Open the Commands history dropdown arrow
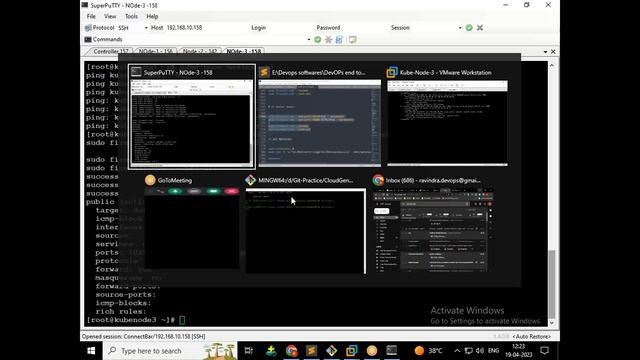The image size is (640, 360). tap(309, 40)
